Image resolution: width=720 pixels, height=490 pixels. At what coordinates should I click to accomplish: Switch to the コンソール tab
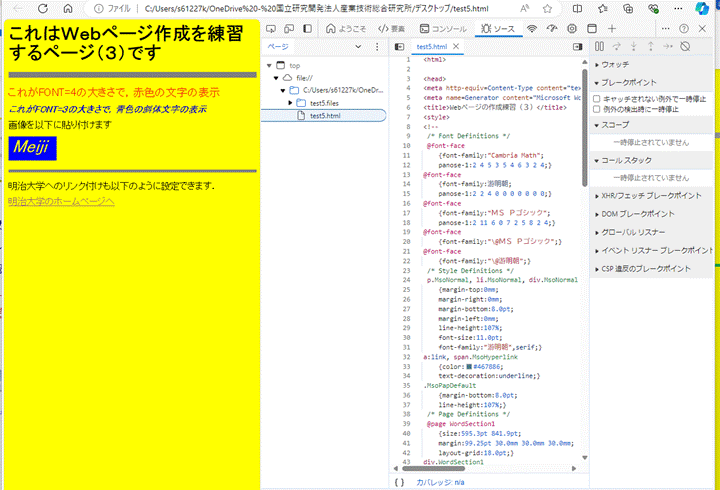pos(442,29)
